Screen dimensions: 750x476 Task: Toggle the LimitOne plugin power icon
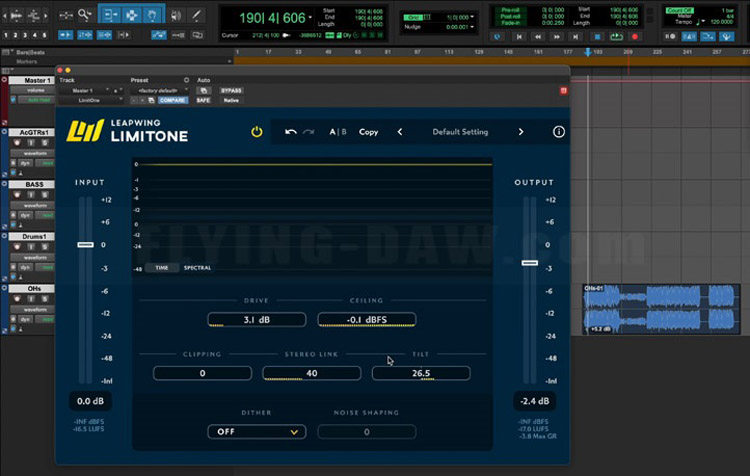coord(257,132)
